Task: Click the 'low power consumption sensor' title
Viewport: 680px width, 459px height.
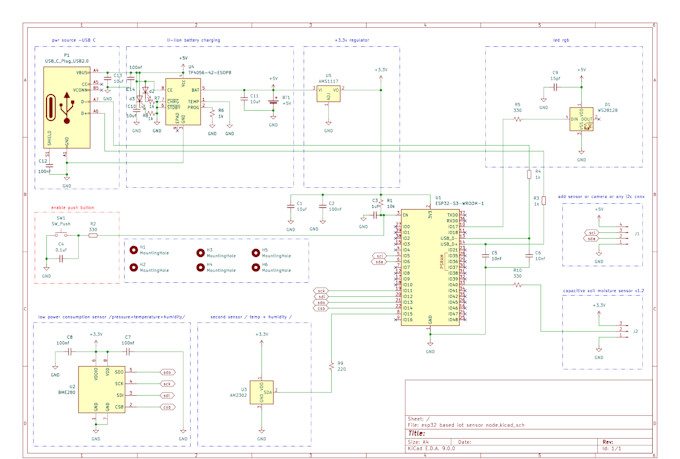Action: (x=111, y=317)
